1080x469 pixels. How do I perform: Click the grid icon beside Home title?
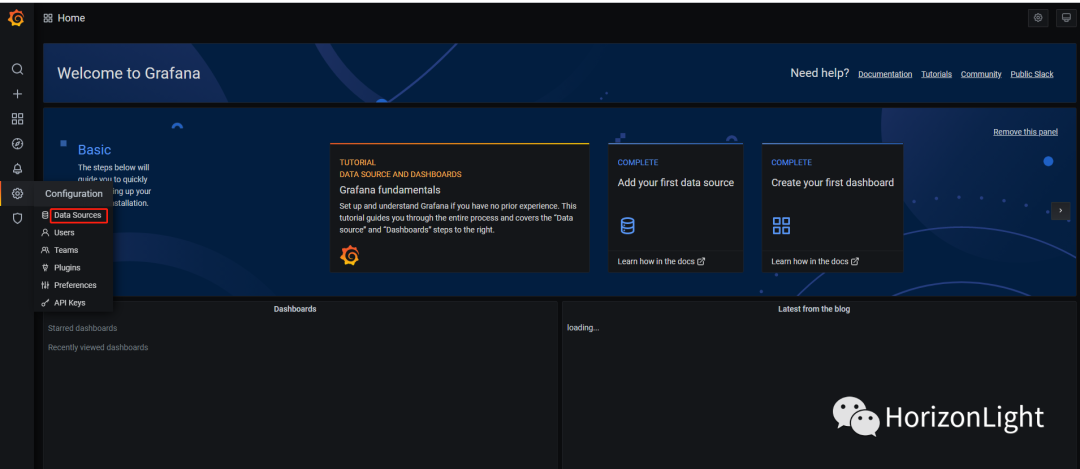pyautogui.click(x=48, y=19)
